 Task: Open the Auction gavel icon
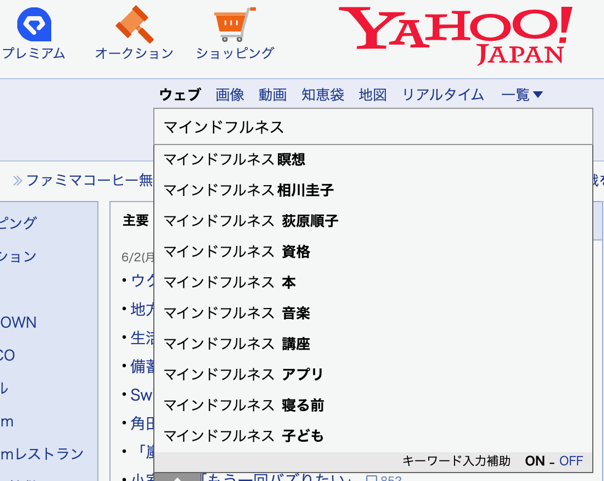[133, 24]
